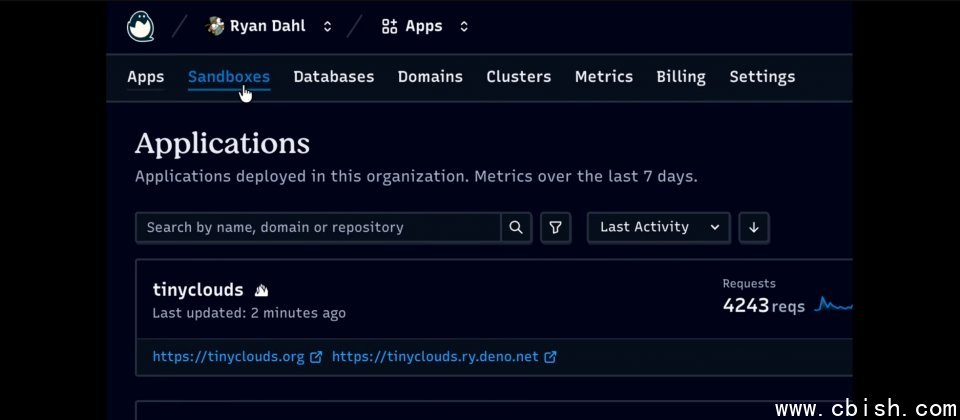Click the Apps grid icon in breadcrumb

390,27
